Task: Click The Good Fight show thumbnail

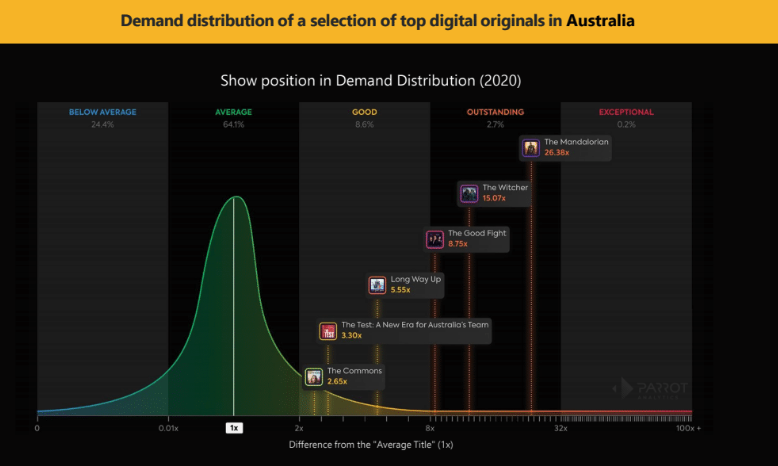Action: pos(435,239)
